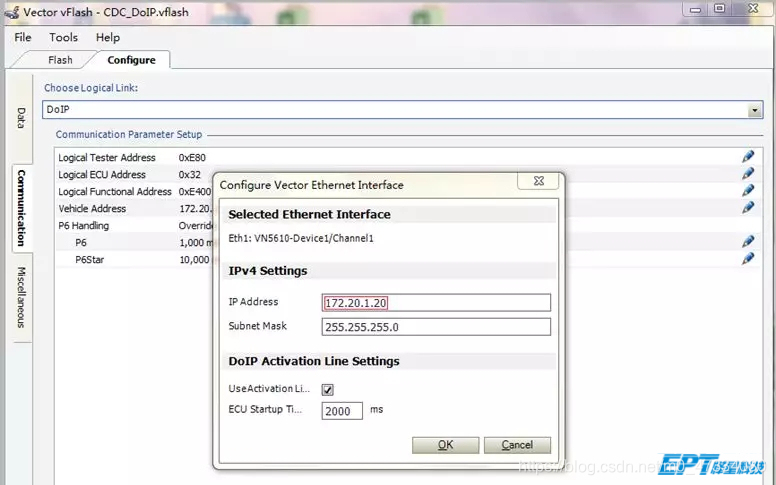776x485 pixels.
Task: Edit the P6 value with pencil icon
Action: click(748, 242)
